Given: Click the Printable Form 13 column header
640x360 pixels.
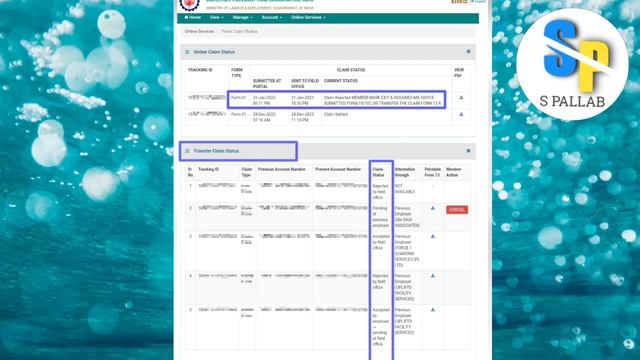Looking at the screenshot, I should click(433, 172).
